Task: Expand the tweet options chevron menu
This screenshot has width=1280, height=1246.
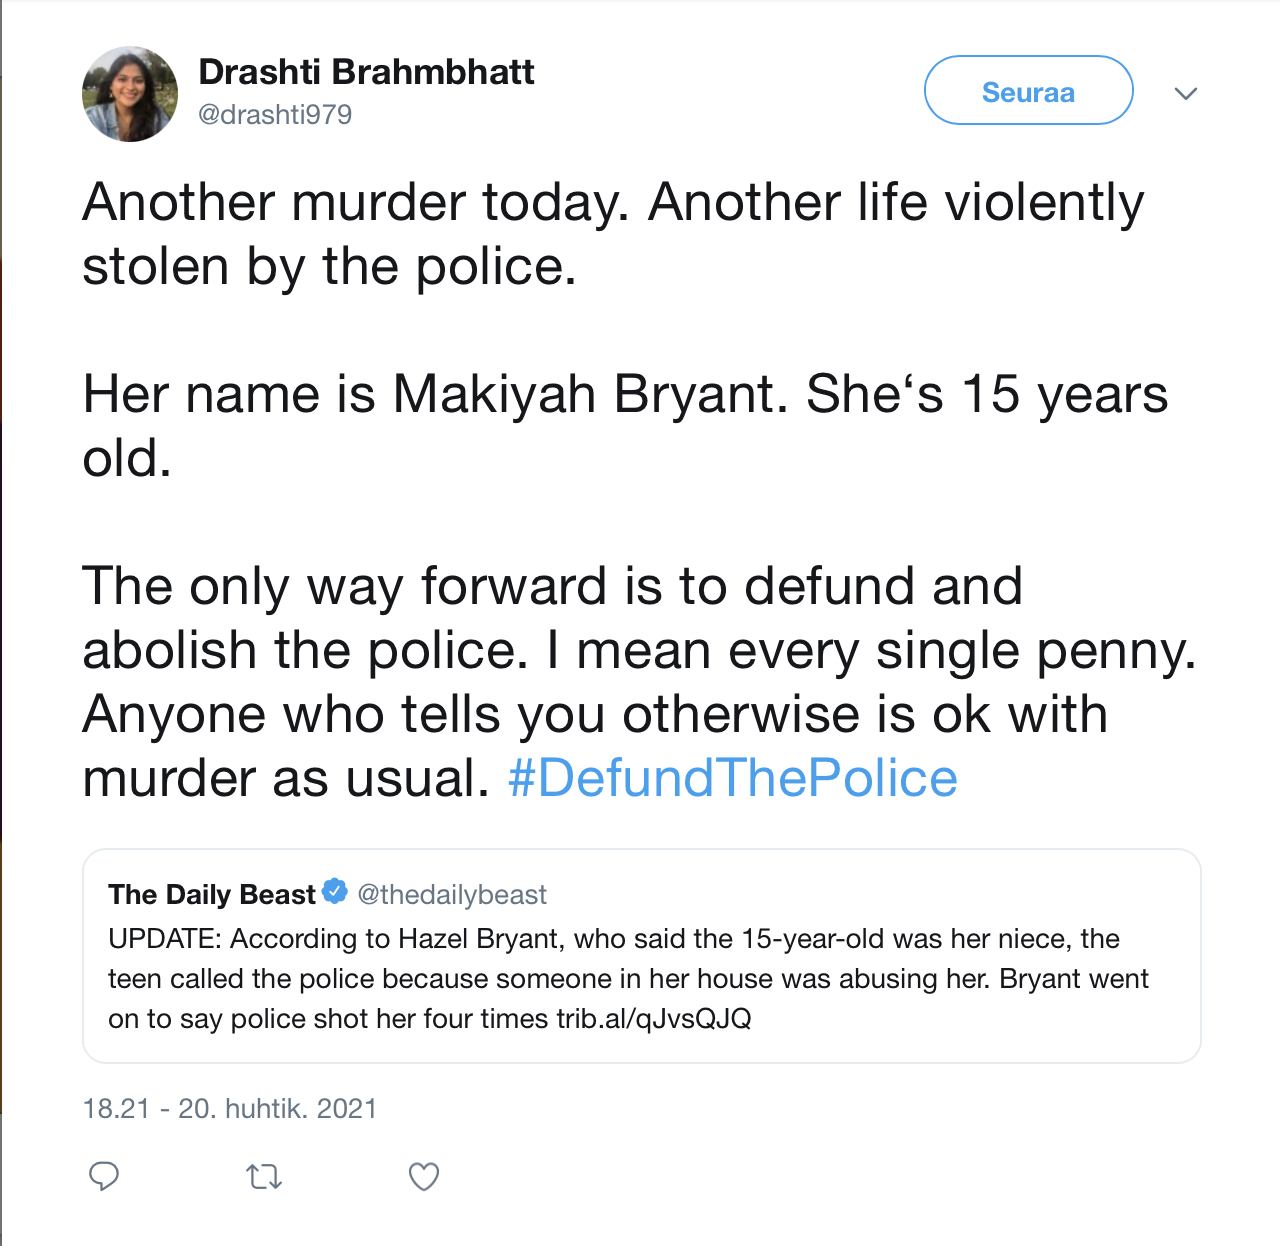Action: tap(1186, 94)
